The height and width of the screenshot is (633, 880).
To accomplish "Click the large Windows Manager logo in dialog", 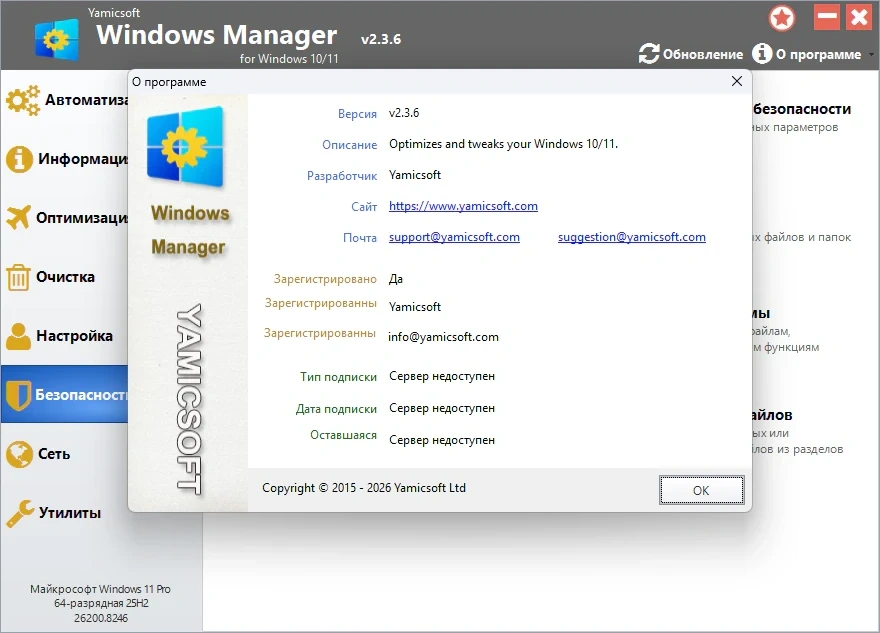I will click(x=186, y=146).
